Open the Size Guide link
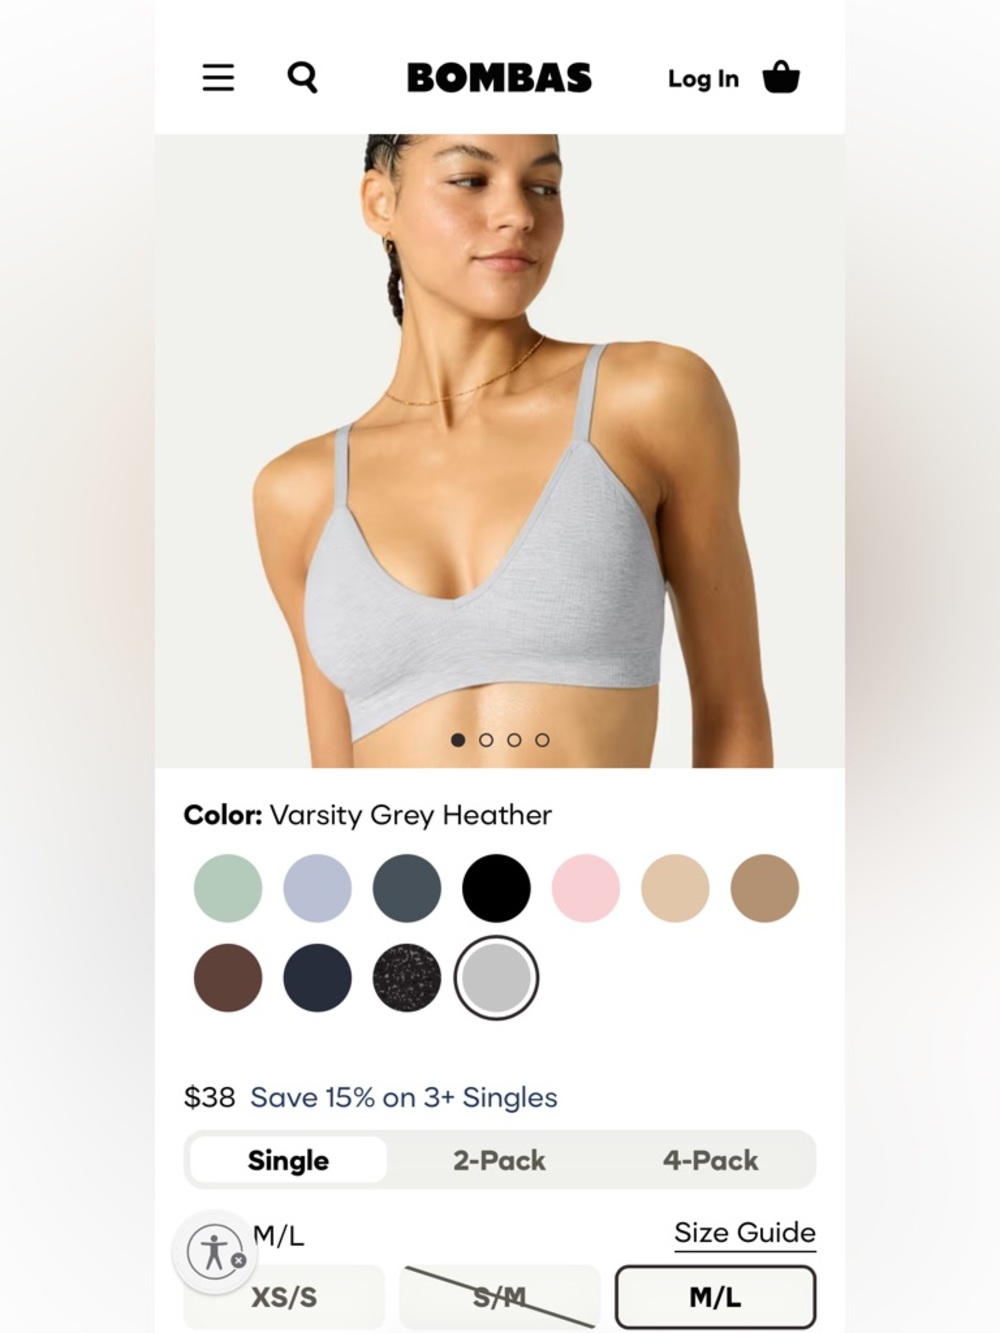Viewport: 1000px width, 1333px height. [x=745, y=1233]
